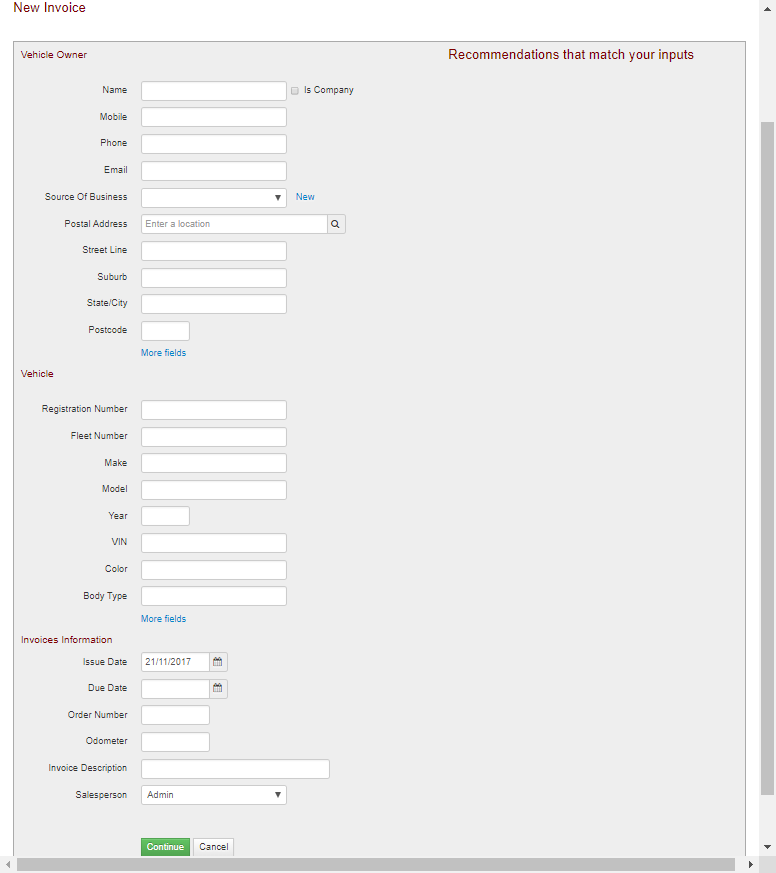Open the Issue Date calendar picker
Viewport: 776px width, 873px height.
coord(218,662)
